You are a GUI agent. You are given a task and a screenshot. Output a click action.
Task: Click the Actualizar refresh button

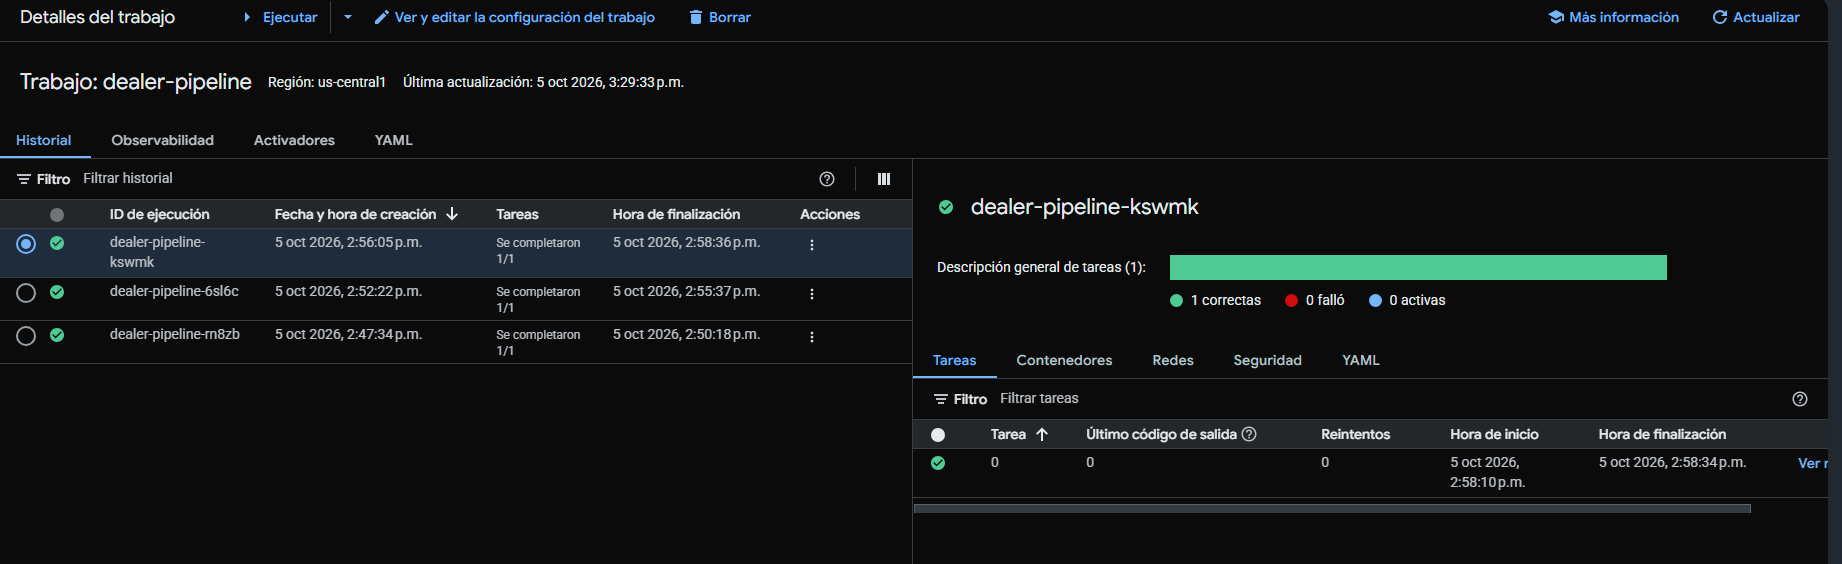coord(1756,17)
